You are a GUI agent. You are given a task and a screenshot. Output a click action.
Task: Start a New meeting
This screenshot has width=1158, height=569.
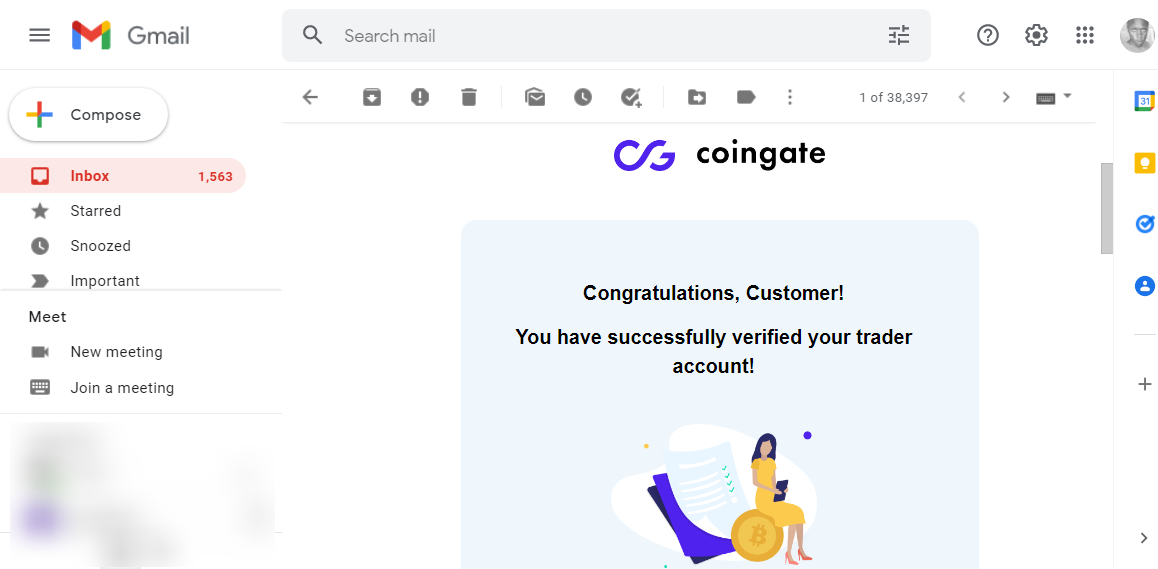tap(116, 352)
